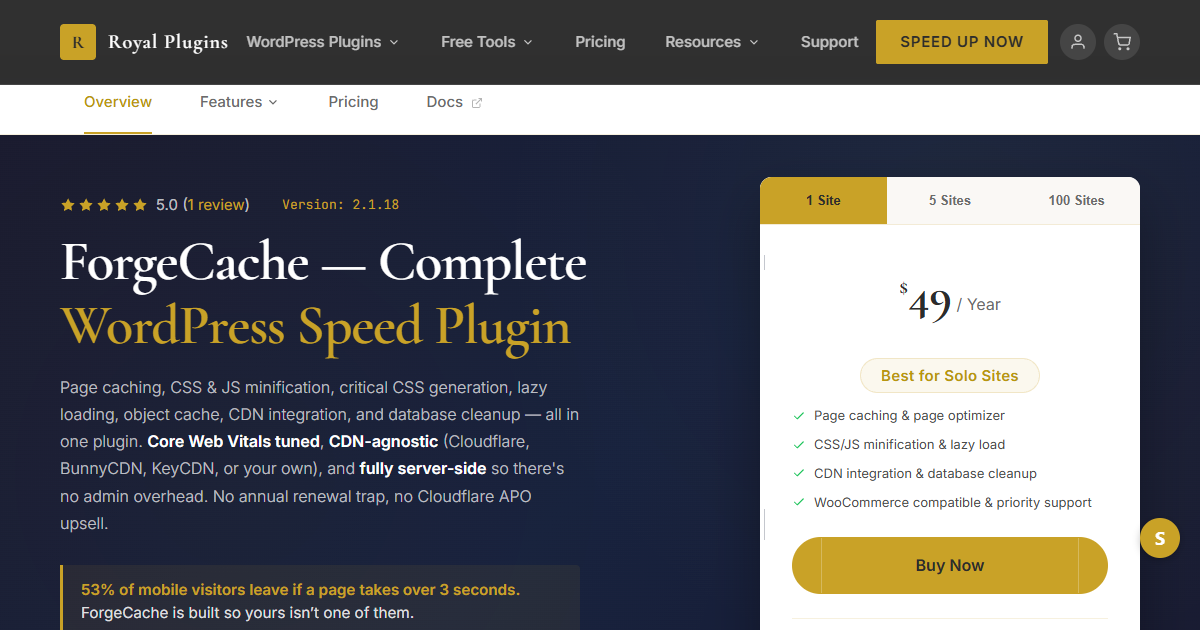
Task: Open the user account icon
Action: click(x=1078, y=42)
